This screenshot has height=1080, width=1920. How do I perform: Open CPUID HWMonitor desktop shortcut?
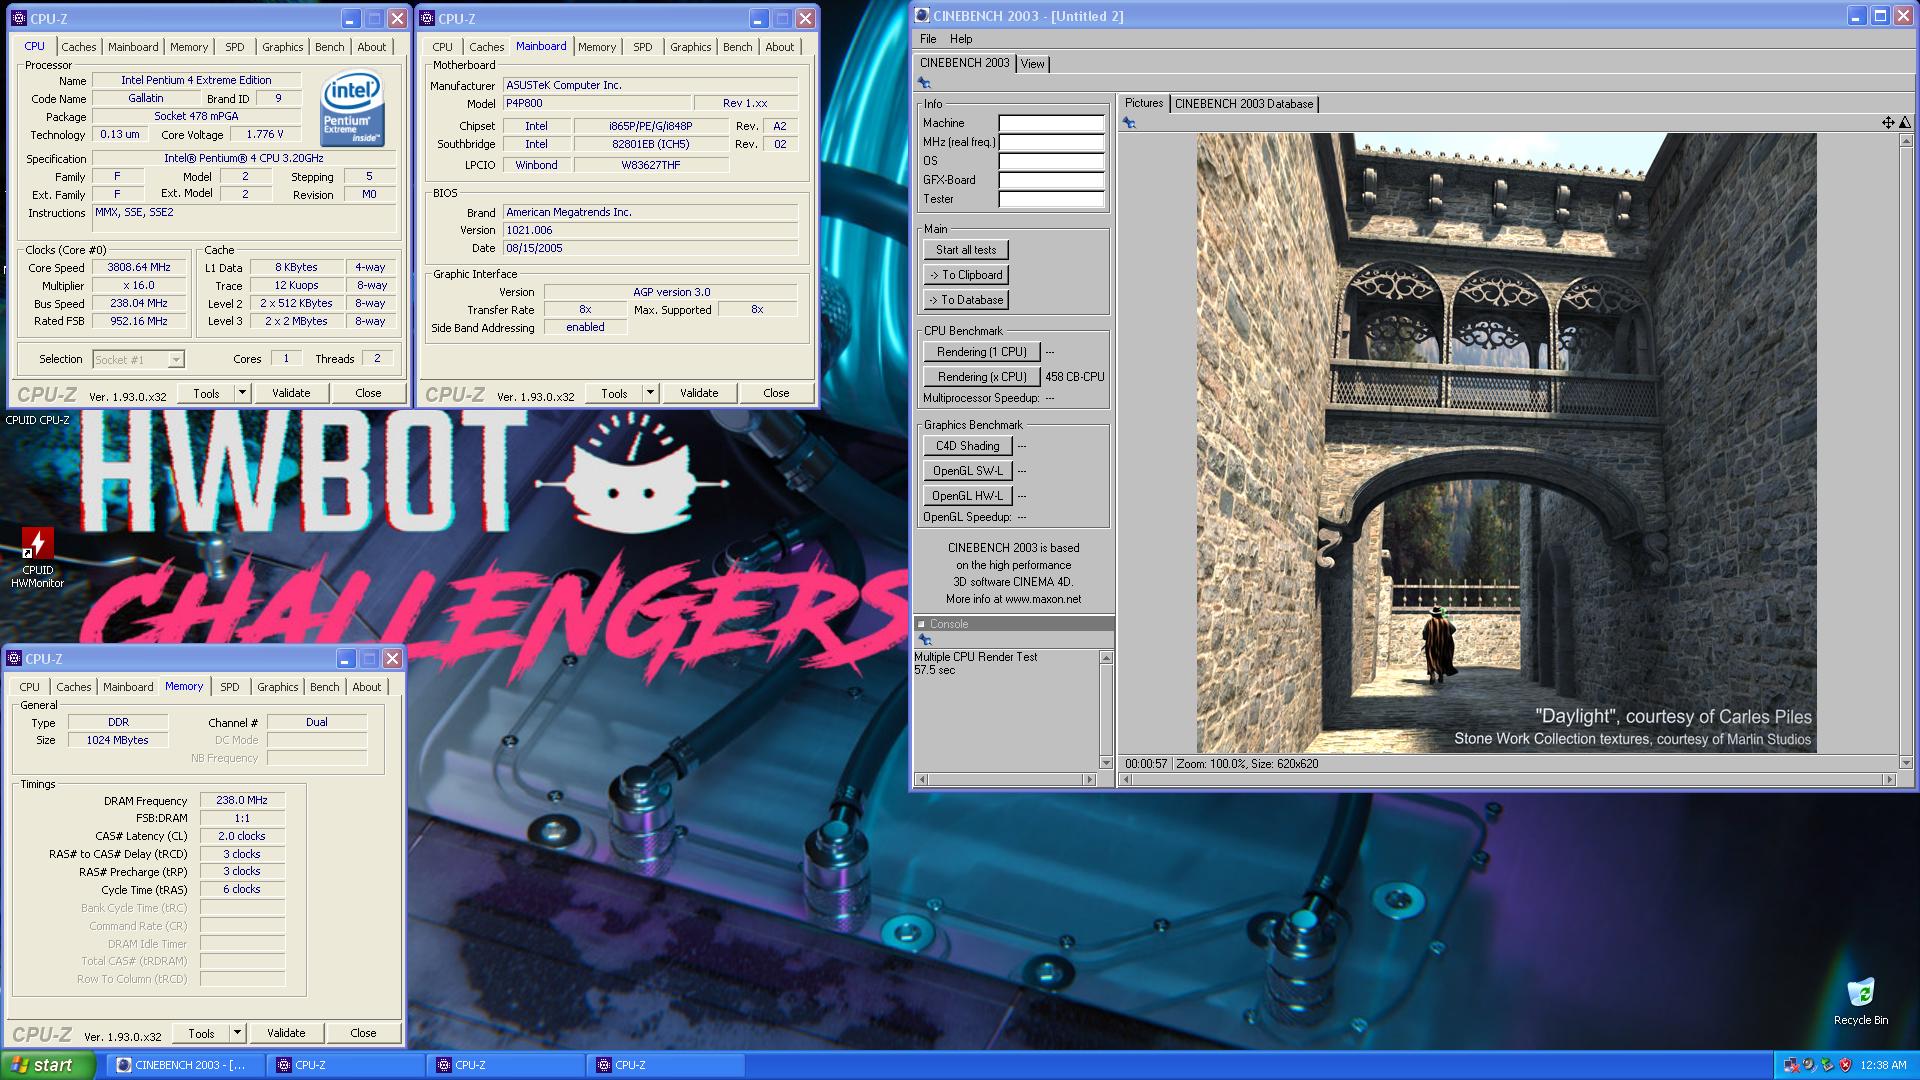37,557
